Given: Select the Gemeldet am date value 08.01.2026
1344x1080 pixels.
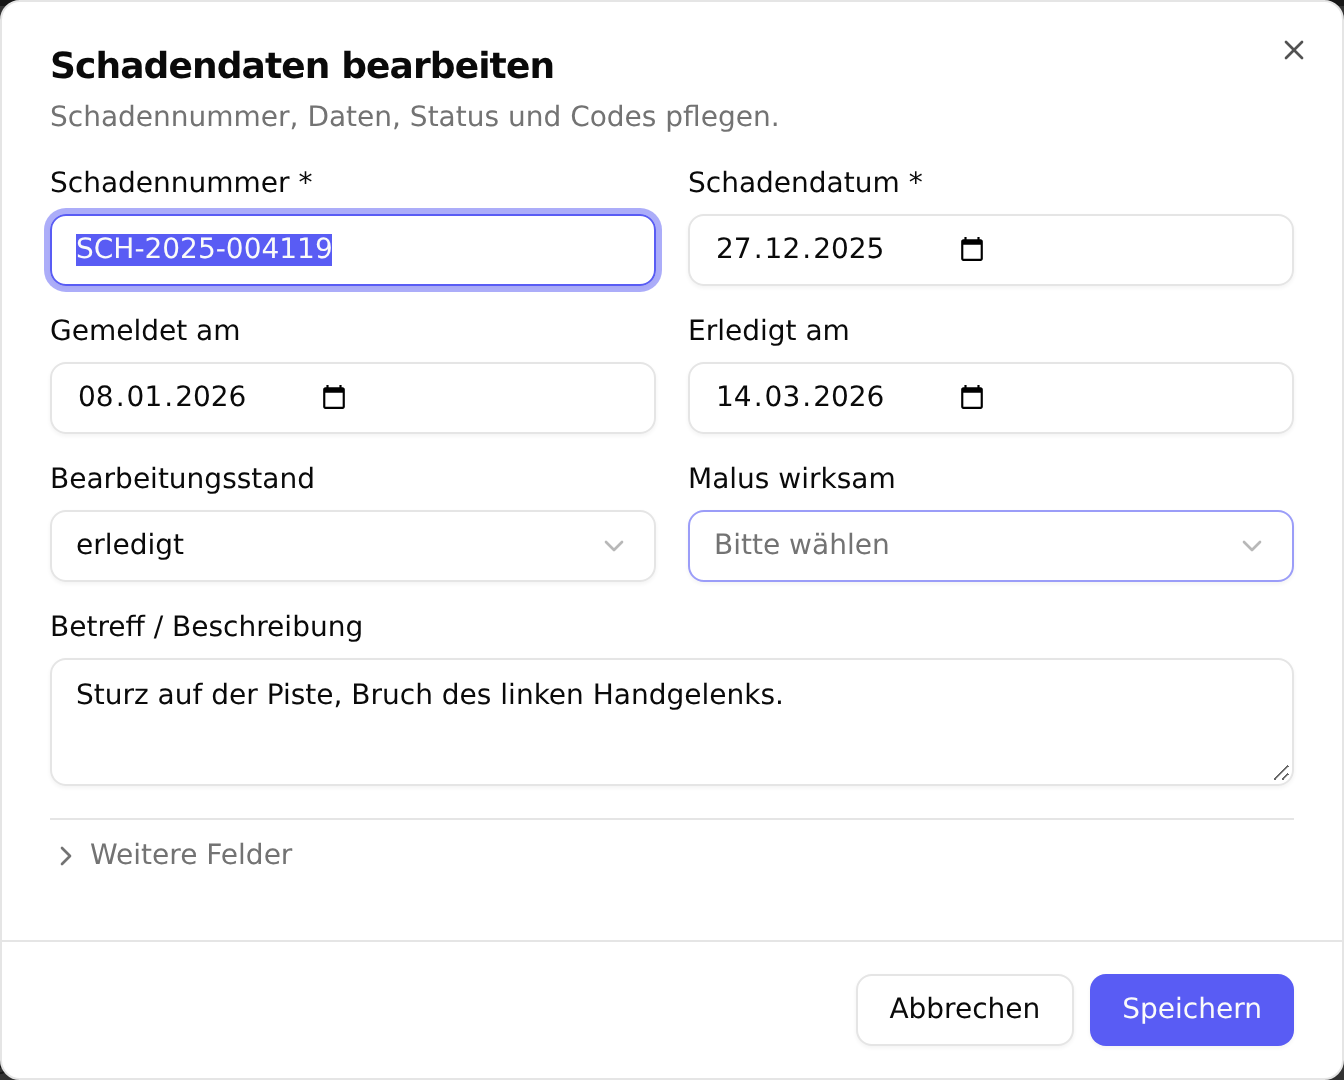Looking at the screenshot, I should 162,397.
